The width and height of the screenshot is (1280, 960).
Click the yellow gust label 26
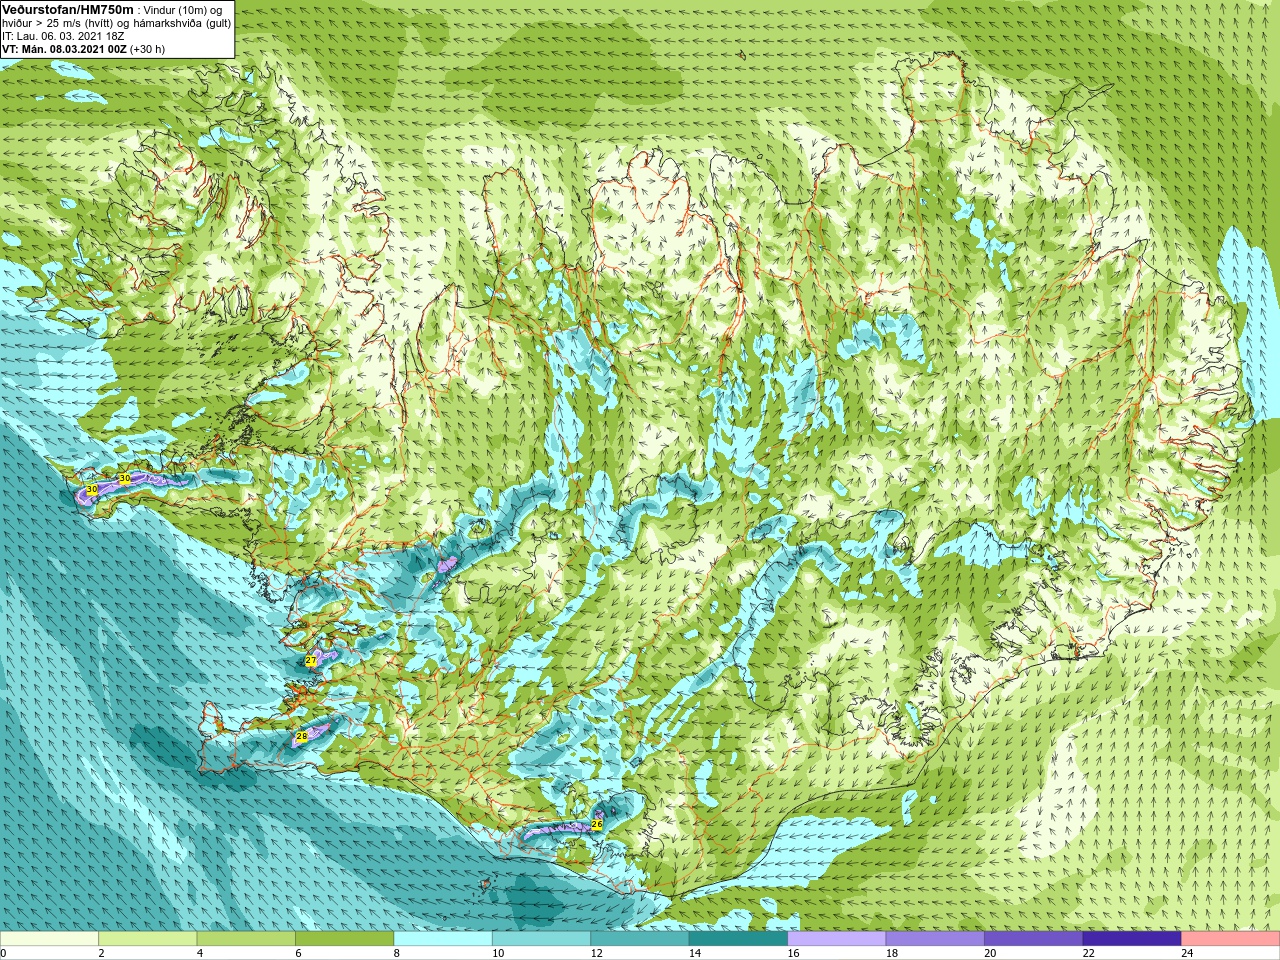(597, 824)
